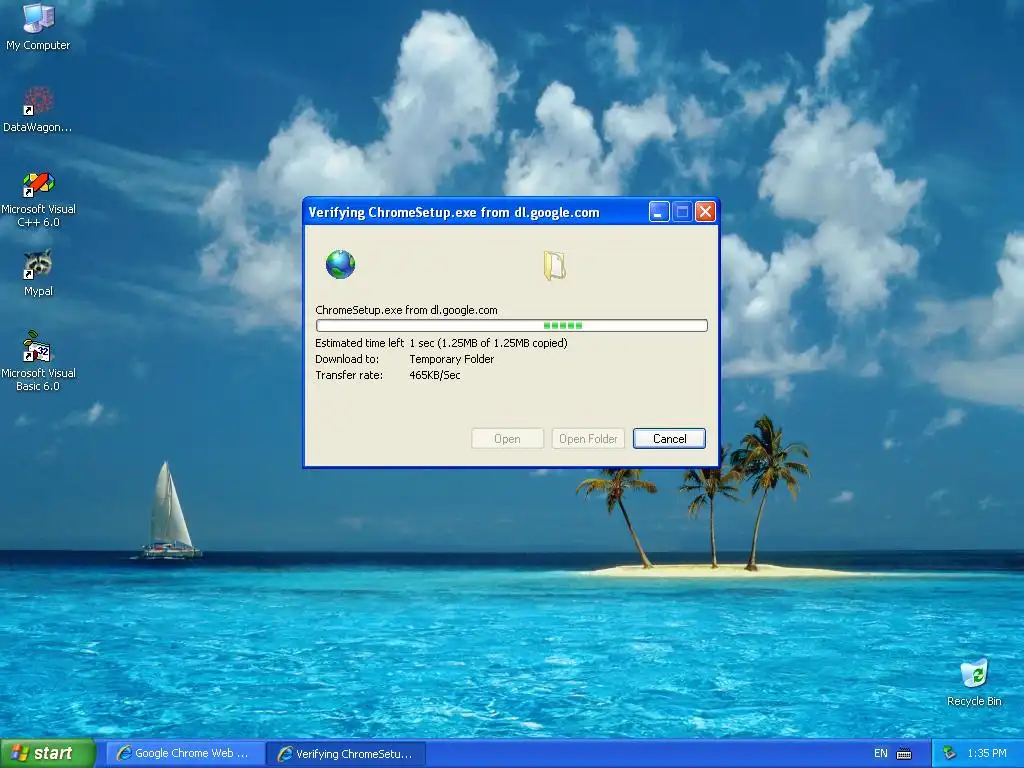The image size is (1024, 768).
Task: Click the EN language indicator
Action: (880, 754)
